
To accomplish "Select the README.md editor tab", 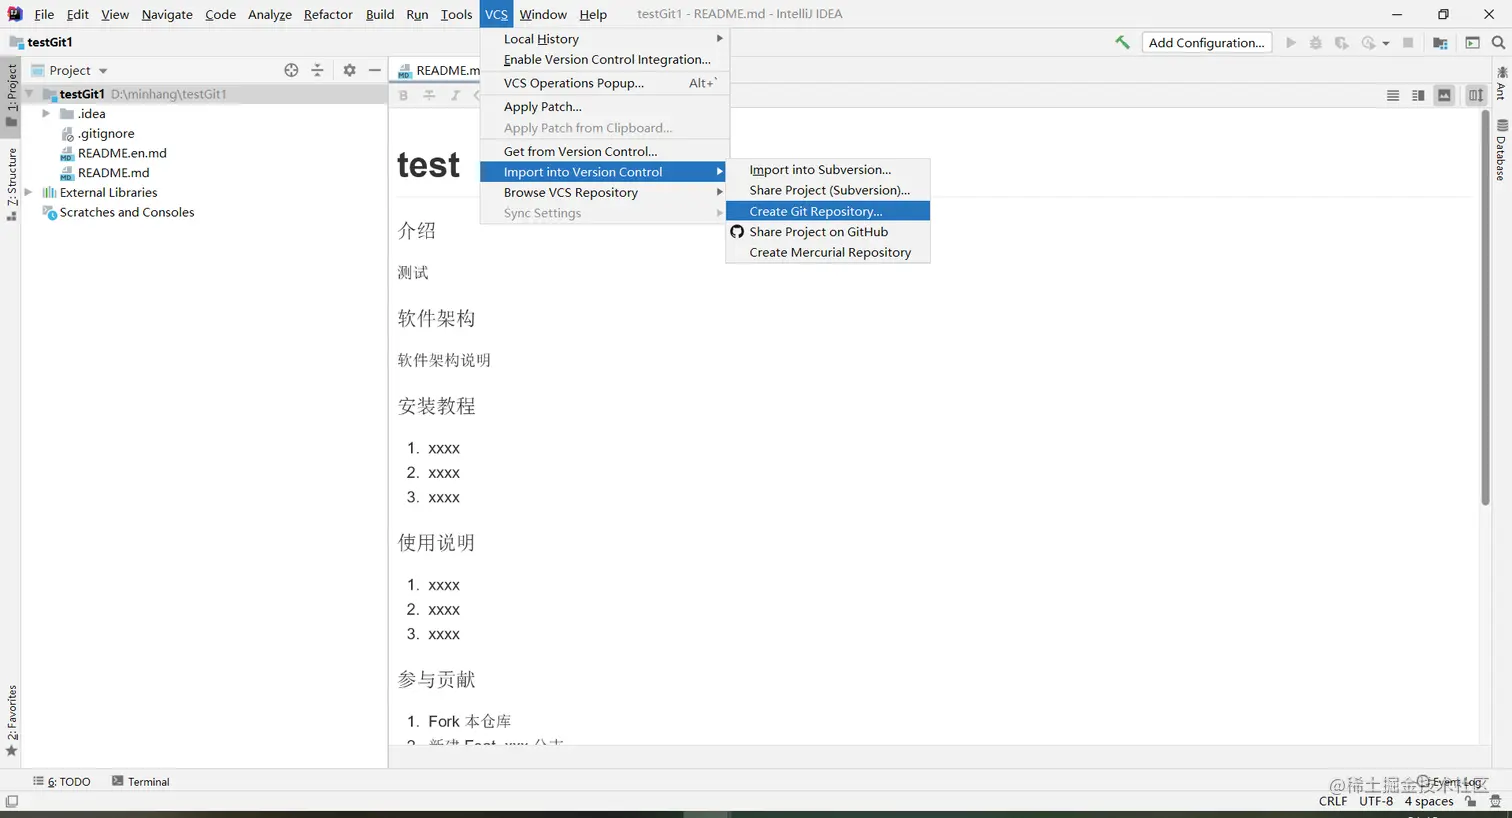I will click(438, 70).
